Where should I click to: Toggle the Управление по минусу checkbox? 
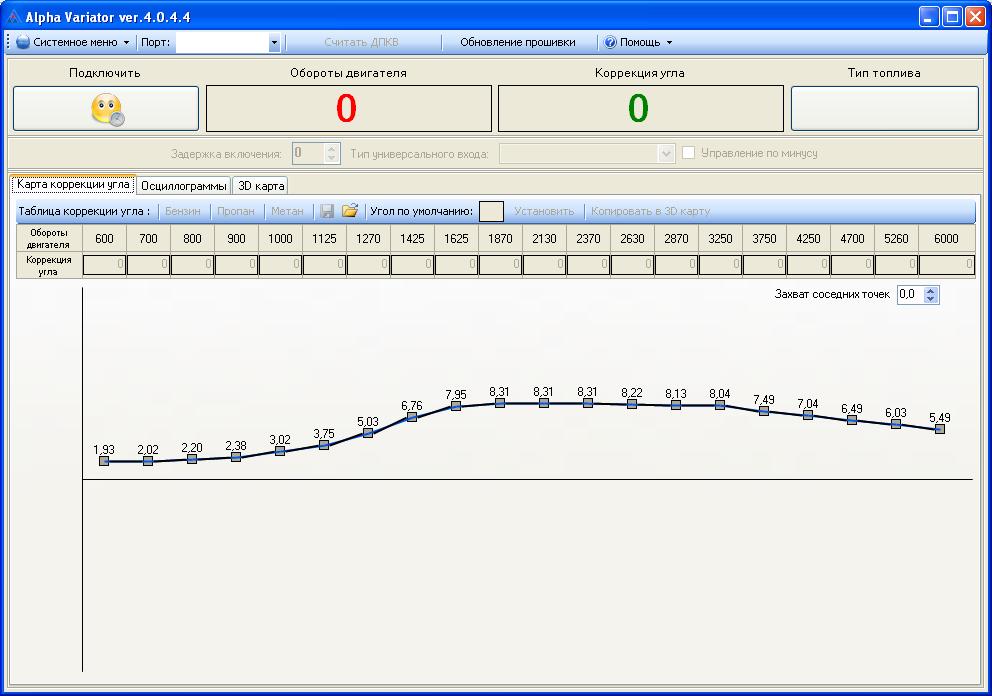click(x=688, y=153)
